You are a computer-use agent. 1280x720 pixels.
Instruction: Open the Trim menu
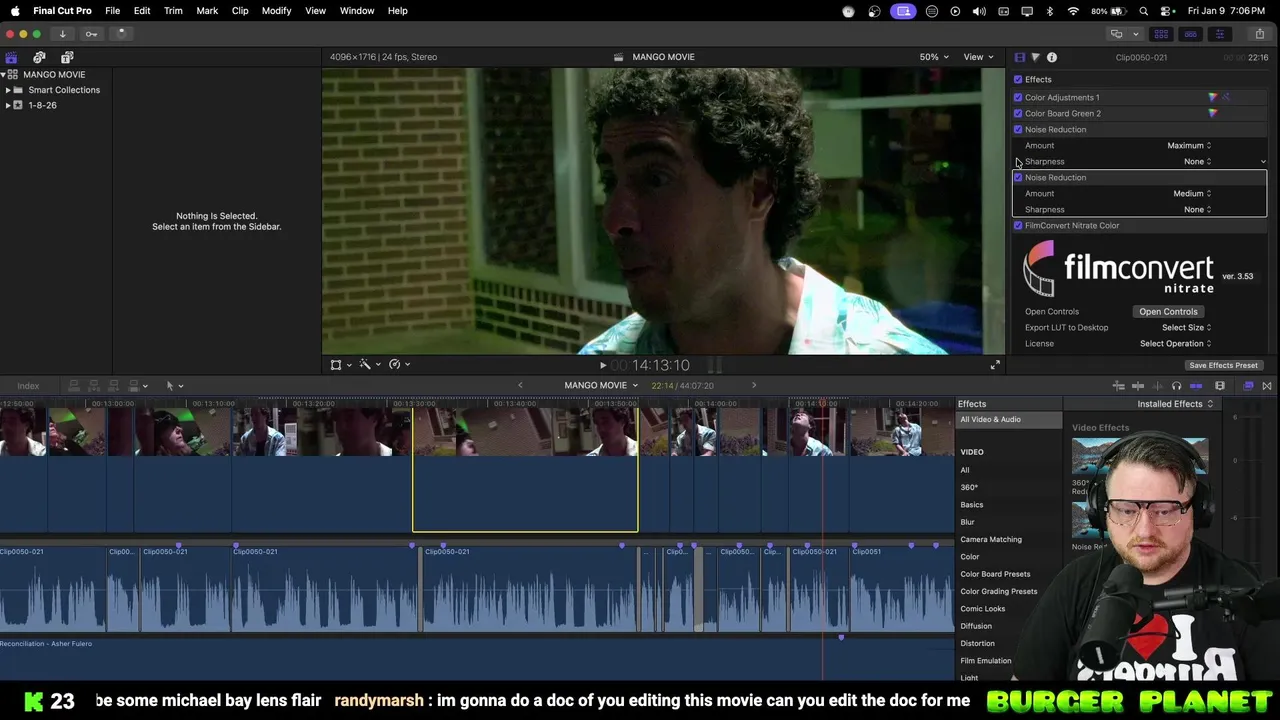[173, 11]
